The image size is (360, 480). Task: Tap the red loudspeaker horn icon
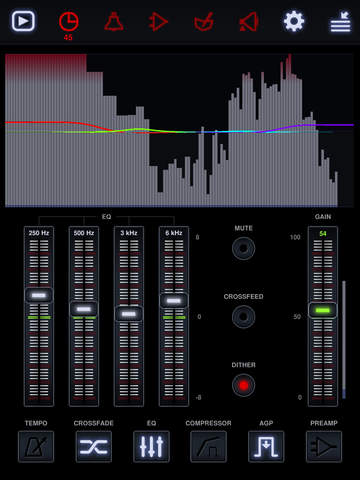click(x=249, y=22)
